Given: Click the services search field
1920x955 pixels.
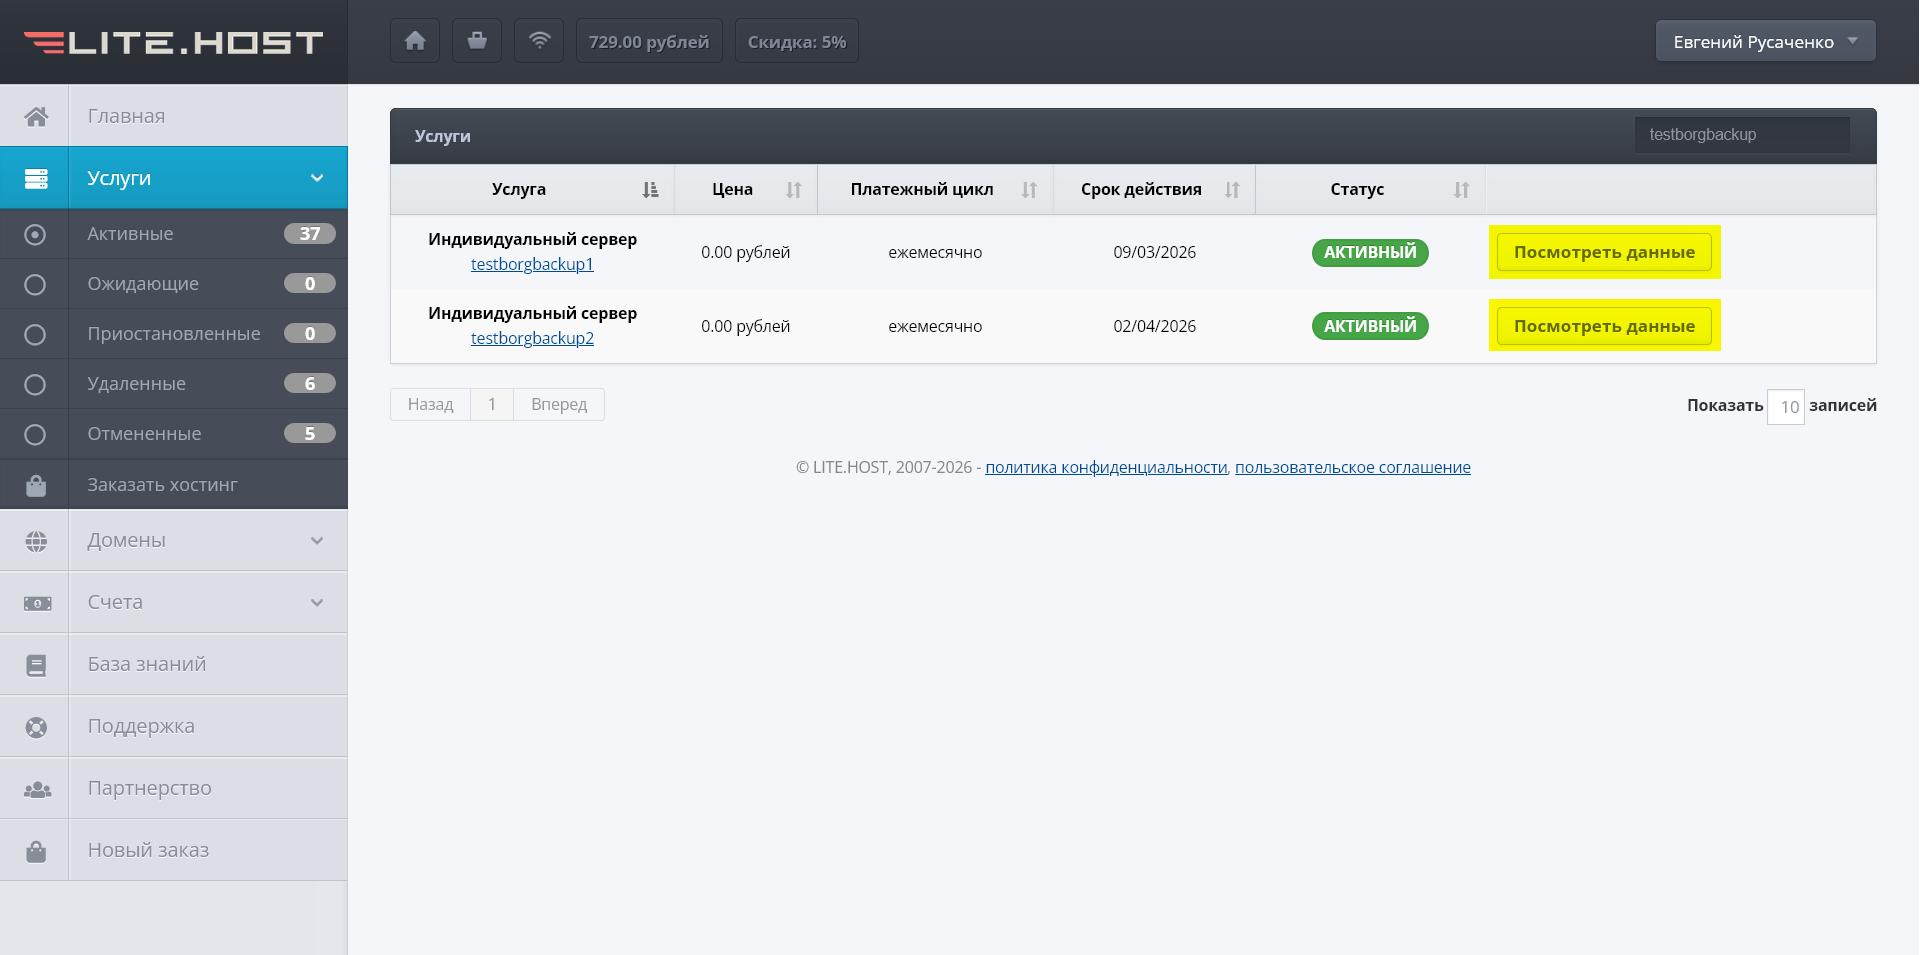Looking at the screenshot, I should click(1741, 135).
